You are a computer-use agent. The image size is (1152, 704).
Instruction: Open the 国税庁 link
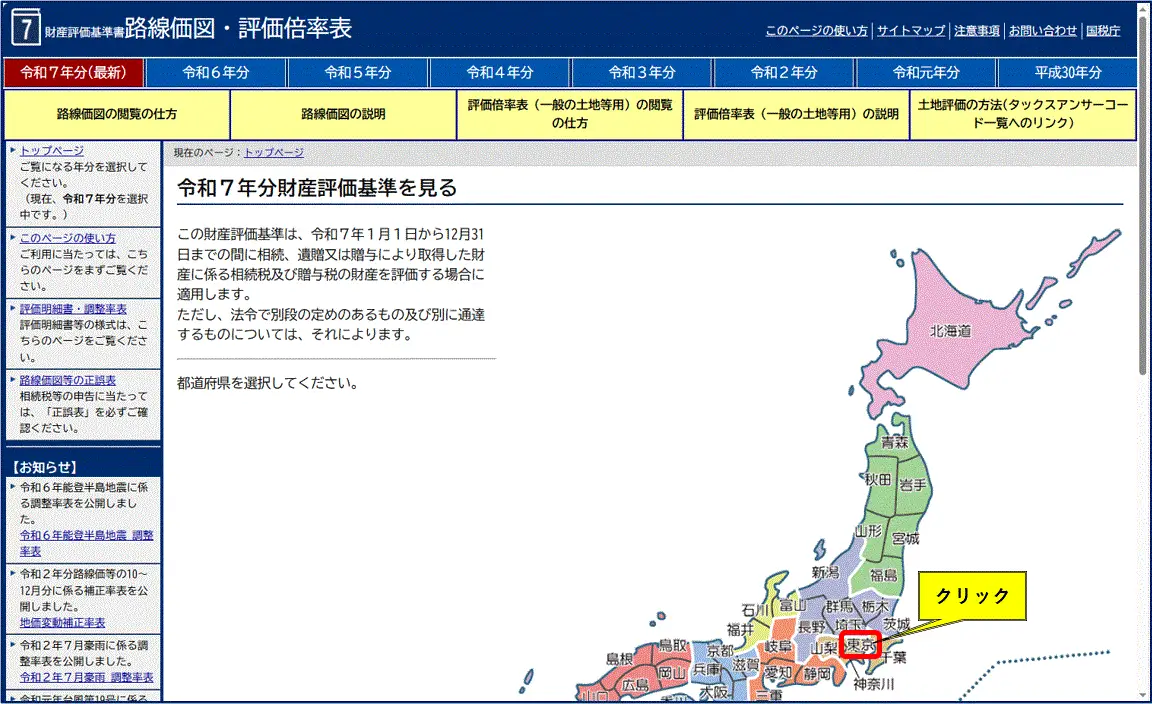pyautogui.click(x=1104, y=30)
